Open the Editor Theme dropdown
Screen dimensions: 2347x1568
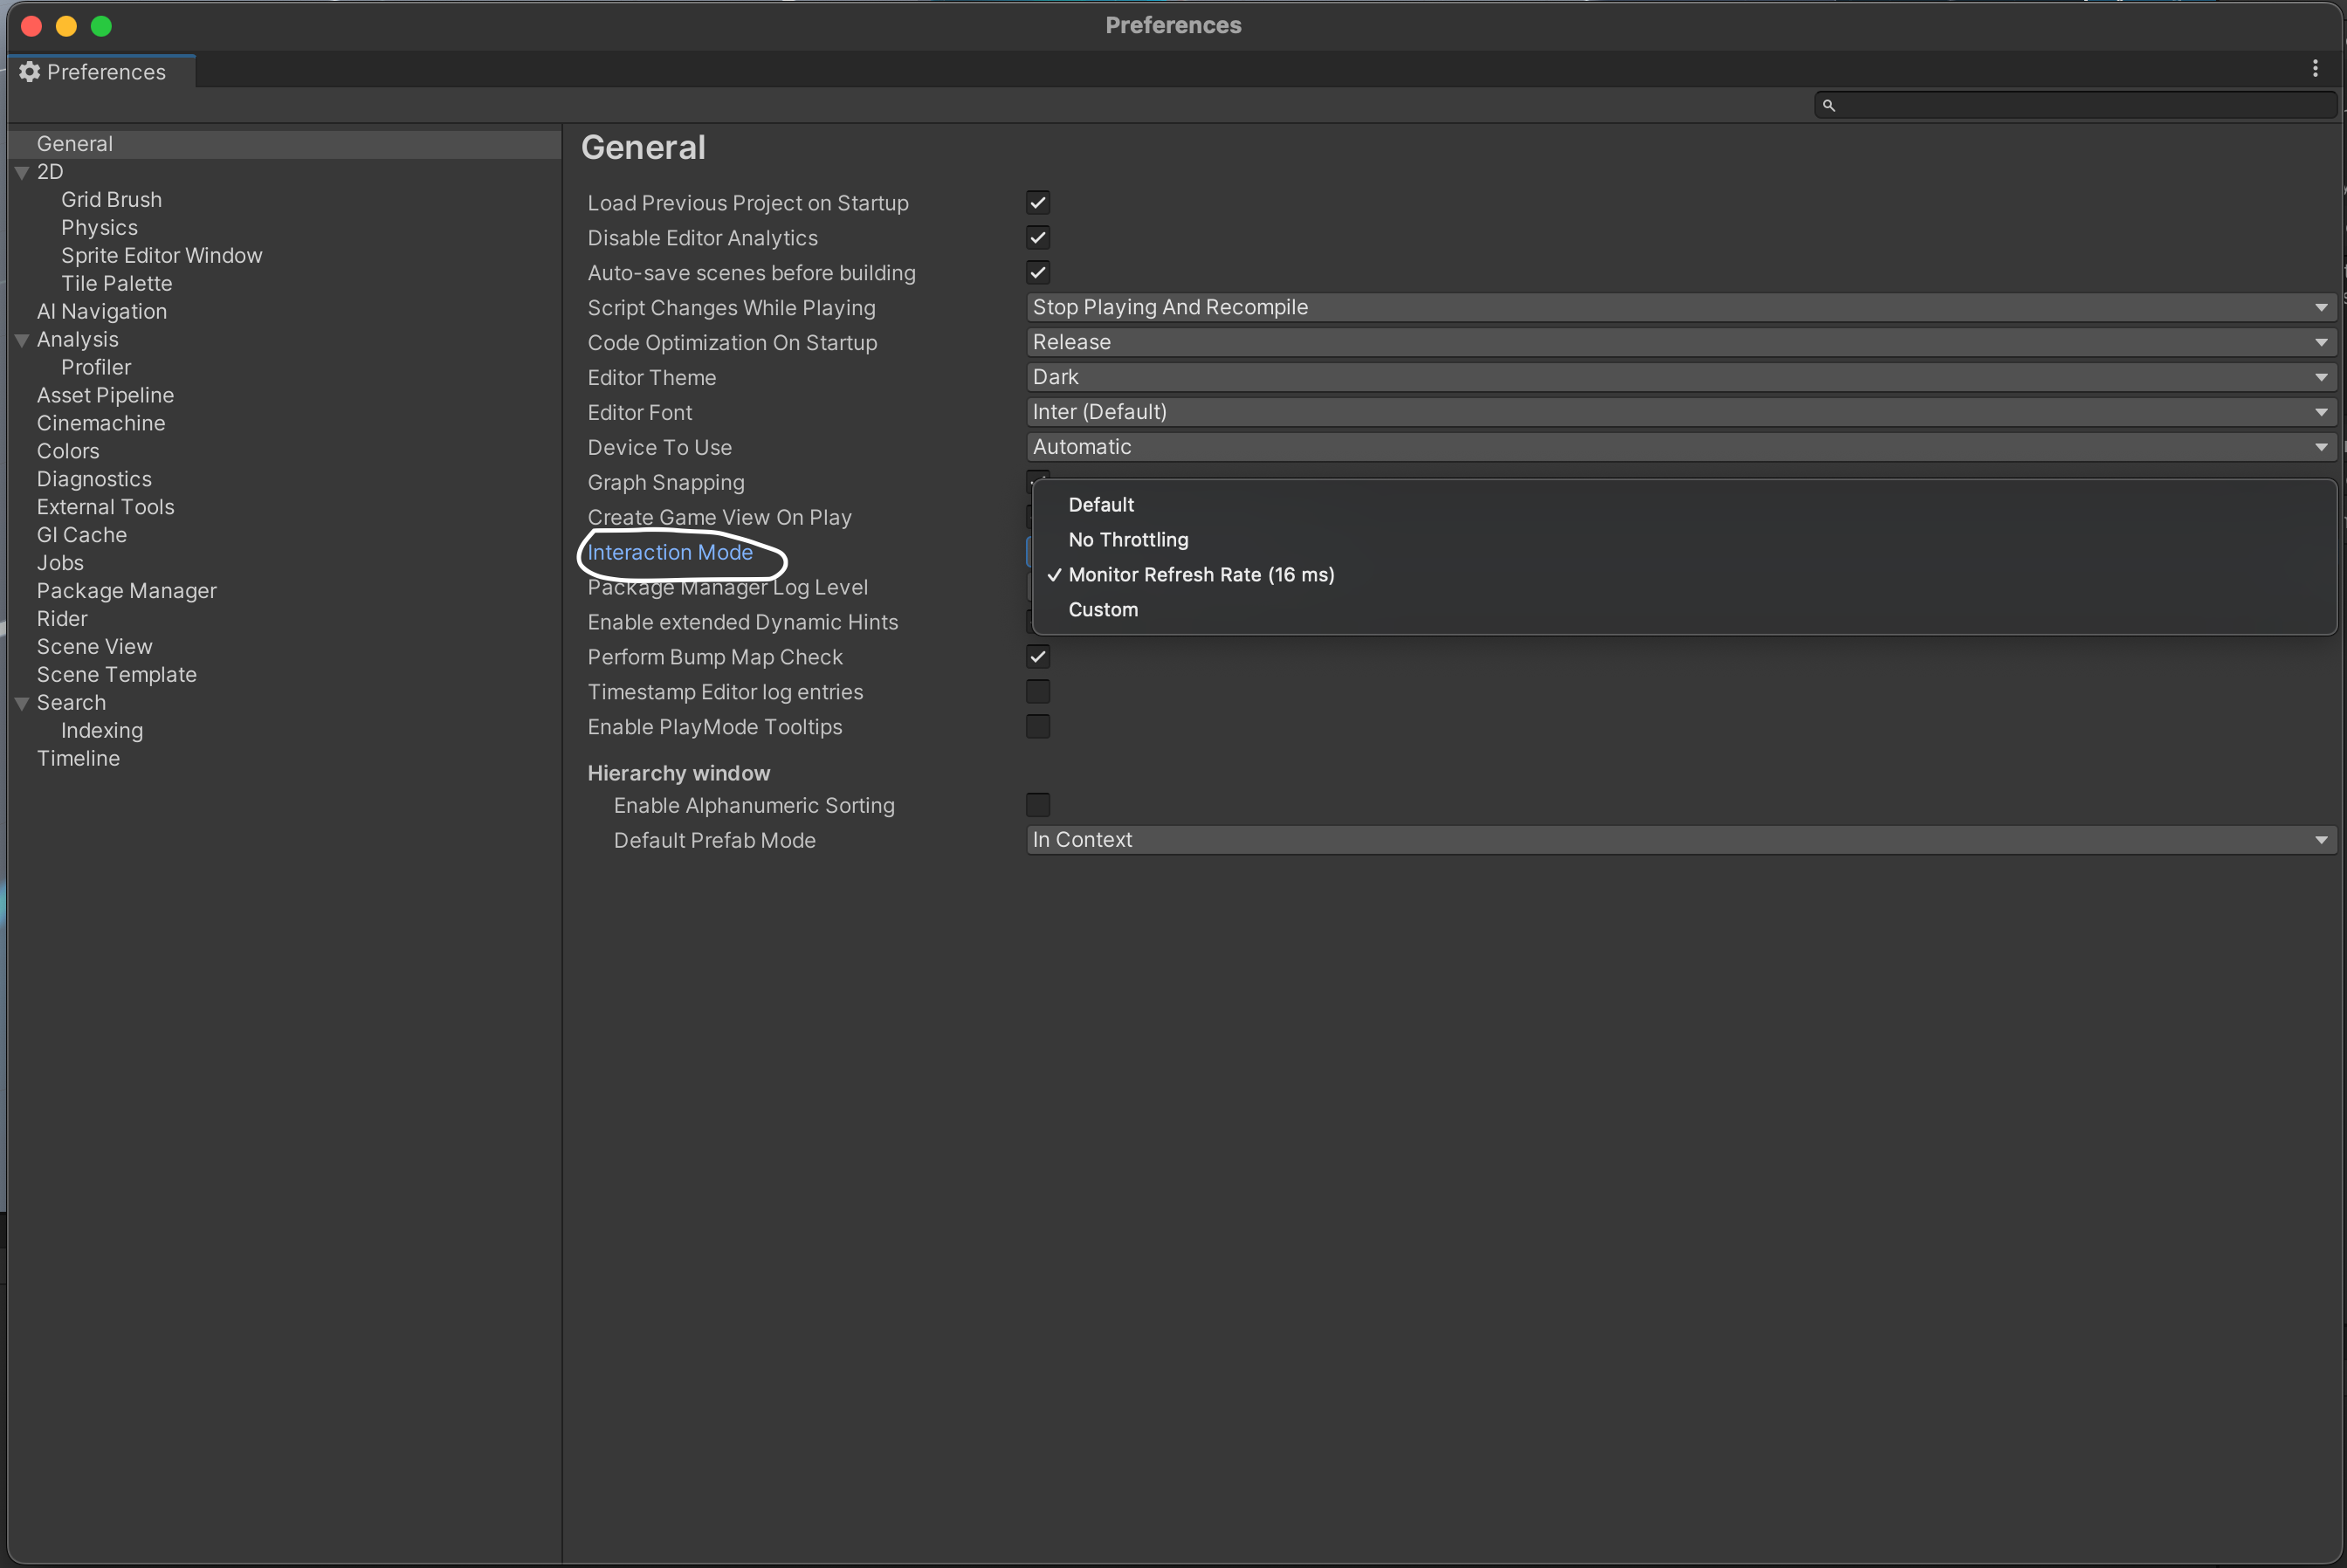pyautogui.click(x=1680, y=377)
